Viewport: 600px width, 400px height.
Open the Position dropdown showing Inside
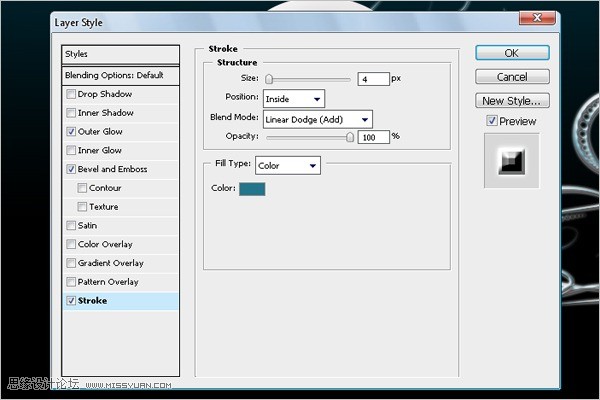[x=294, y=99]
